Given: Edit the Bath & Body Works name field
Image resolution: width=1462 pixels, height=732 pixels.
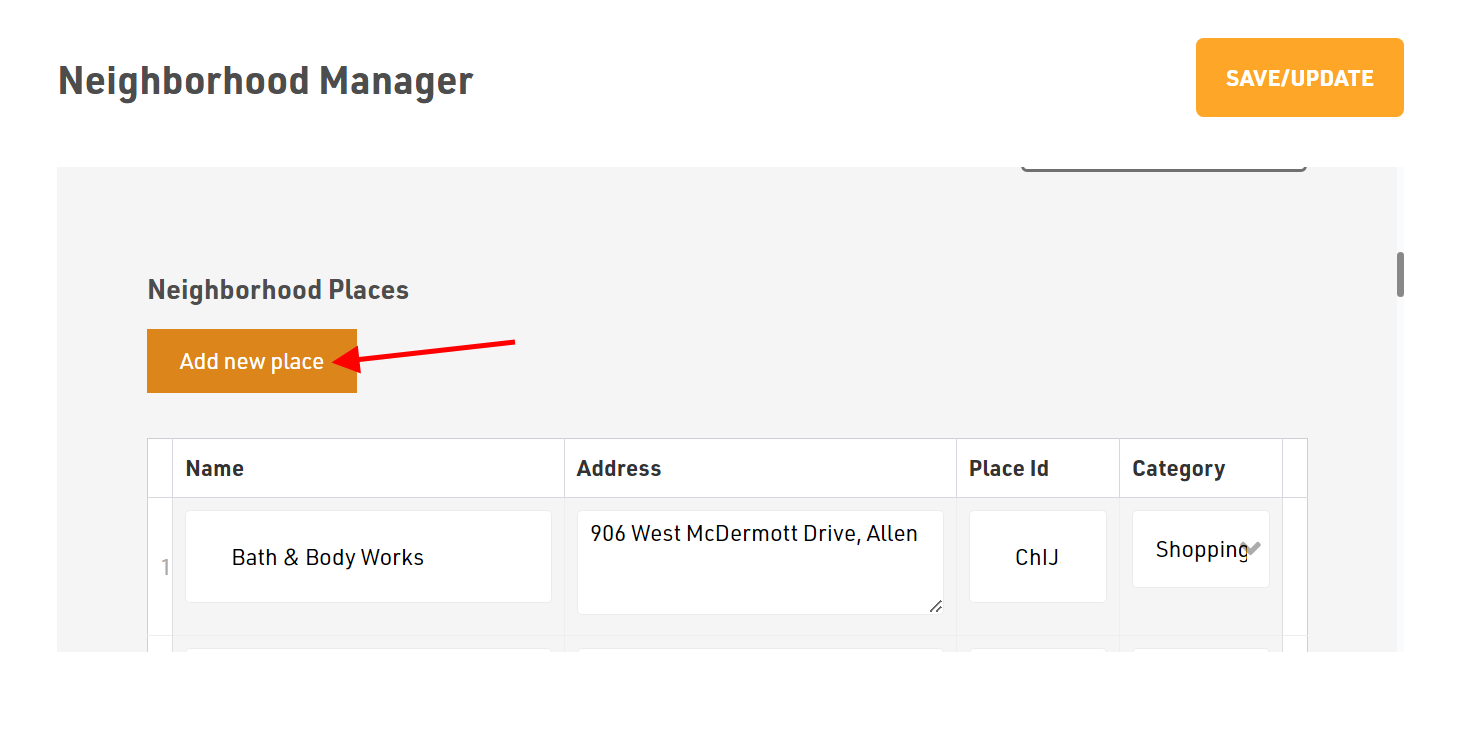Looking at the screenshot, I should click(x=368, y=557).
